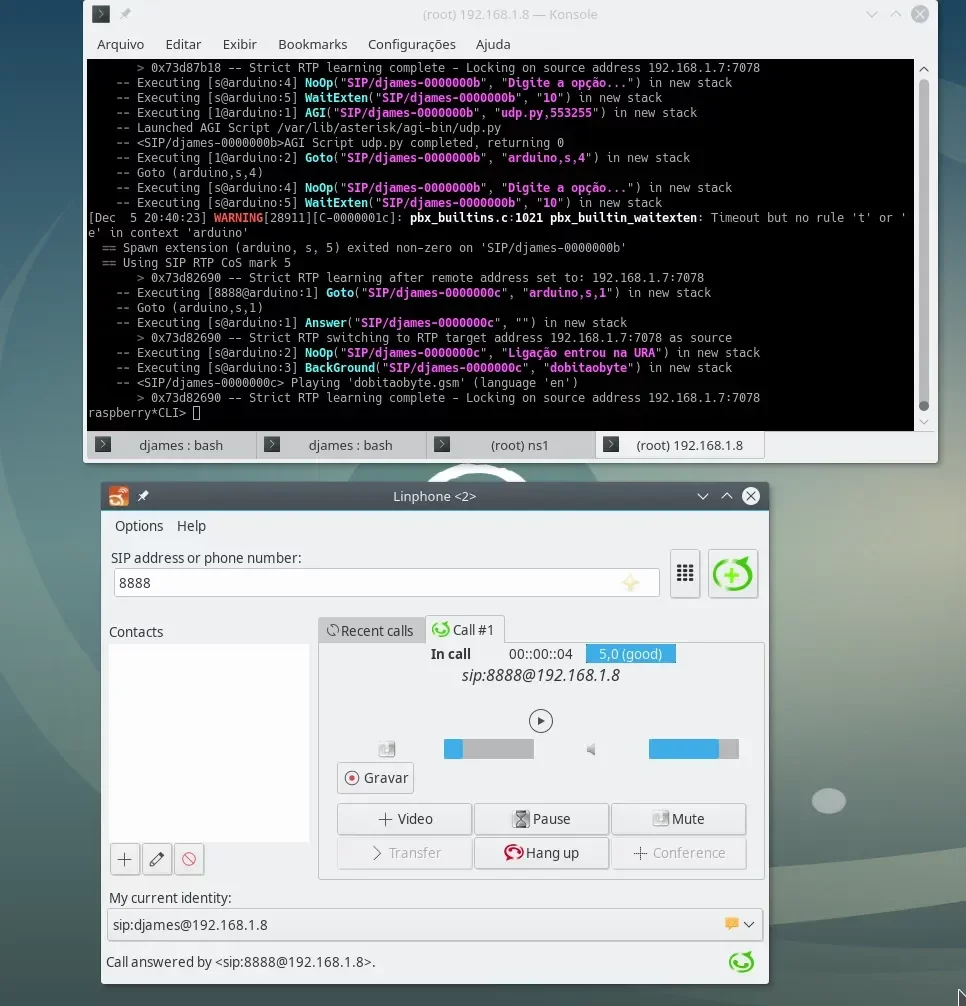Image resolution: width=966 pixels, height=1006 pixels.
Task: Click the empty Contacts list area
Action: (208, 742)
